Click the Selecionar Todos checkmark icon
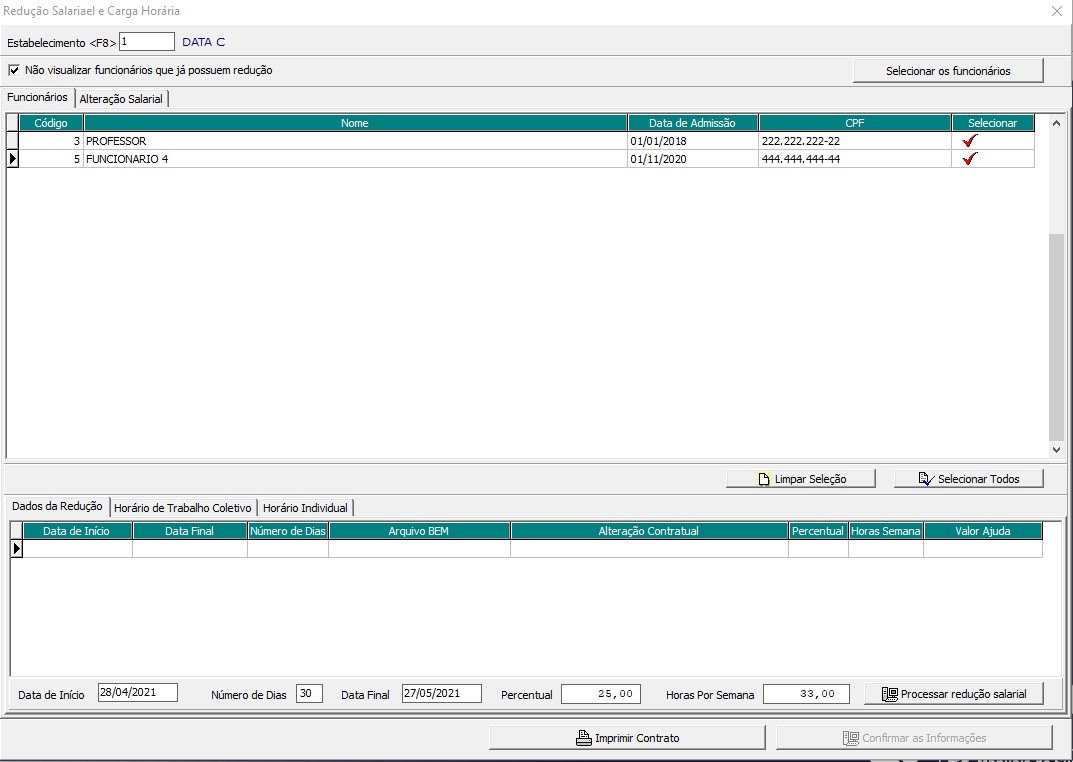This screenshot has height=762, width=1073. [926, 479]
